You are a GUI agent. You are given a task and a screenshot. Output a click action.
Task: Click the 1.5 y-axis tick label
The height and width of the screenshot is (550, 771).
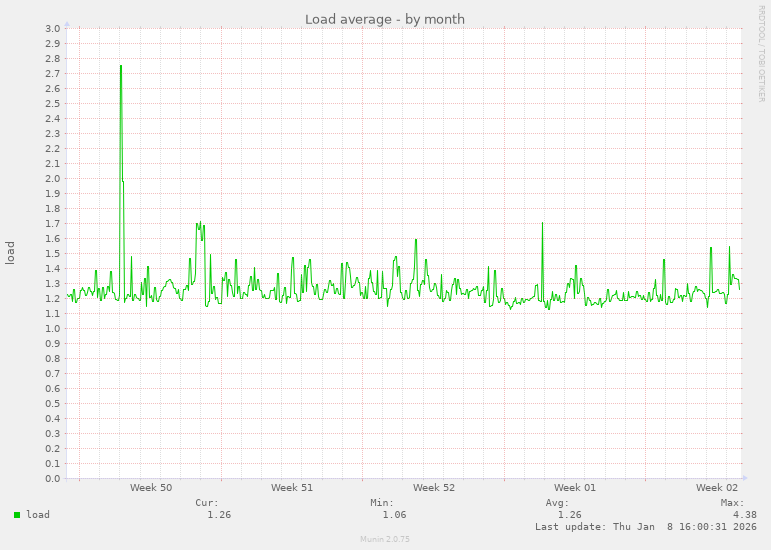[53, 254]
